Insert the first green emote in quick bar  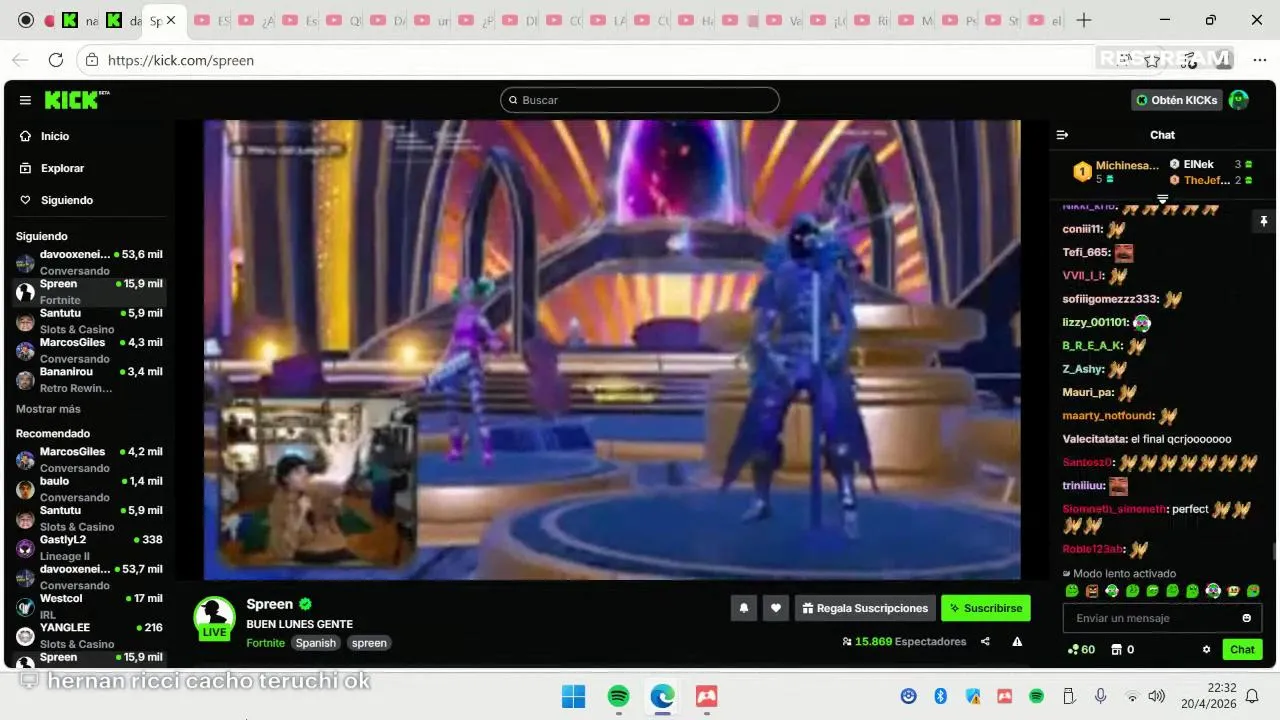pyautogui.click(x=1072, y=591)
